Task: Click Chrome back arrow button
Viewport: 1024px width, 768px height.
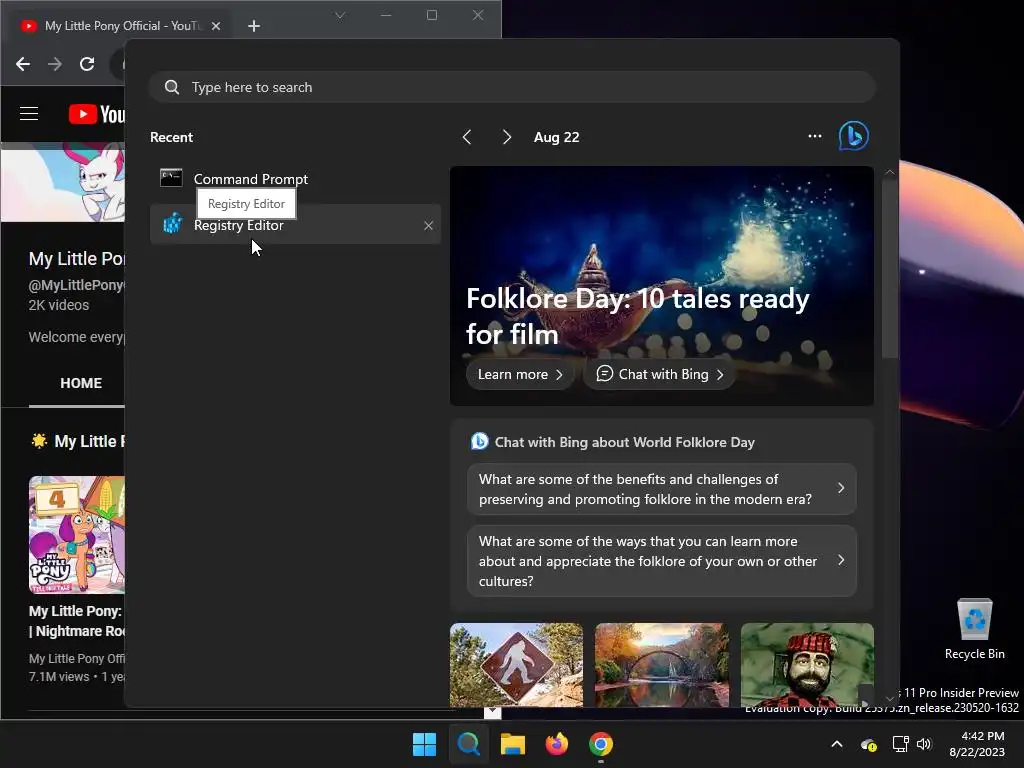Action: [23, 64]
